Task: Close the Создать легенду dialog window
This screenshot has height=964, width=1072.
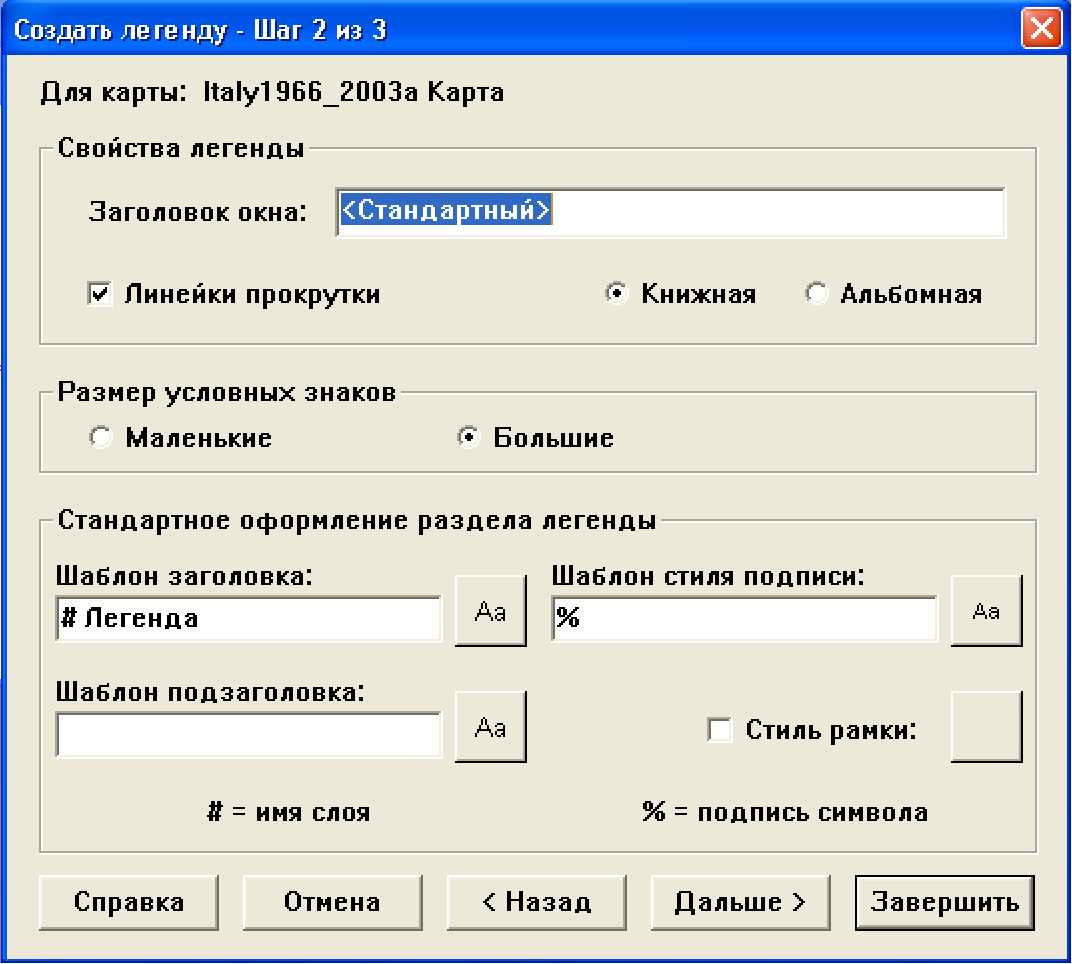Action: (1041, 30)
